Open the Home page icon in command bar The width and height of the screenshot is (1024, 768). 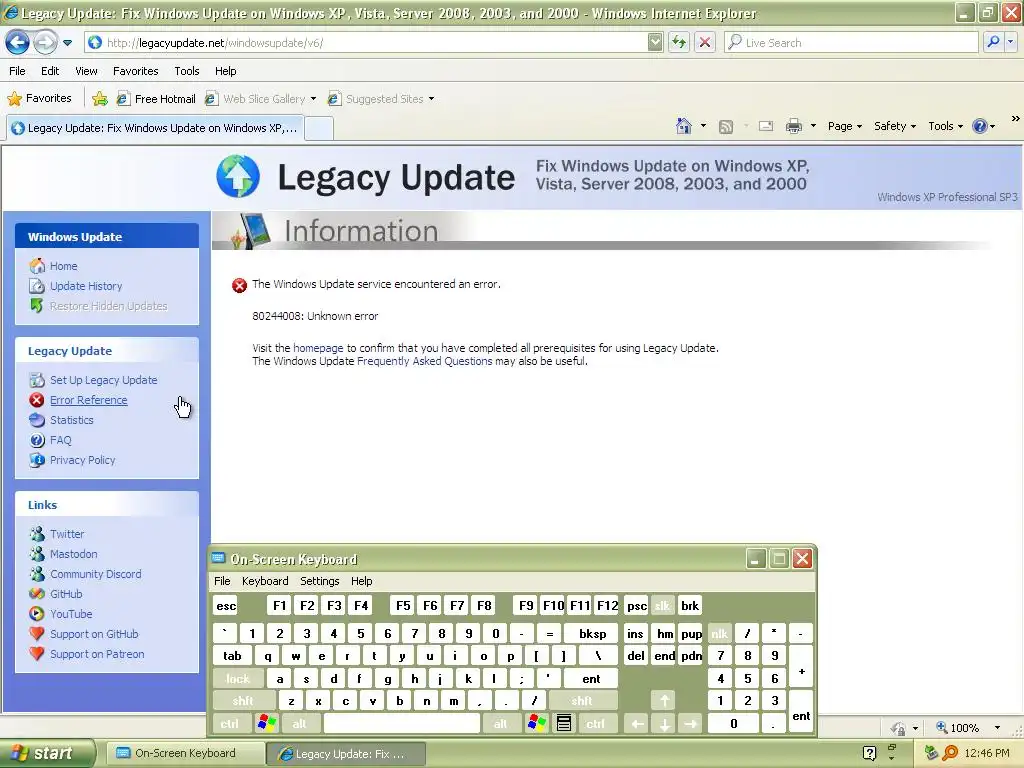pyautogui.click(x=684, y=125)
